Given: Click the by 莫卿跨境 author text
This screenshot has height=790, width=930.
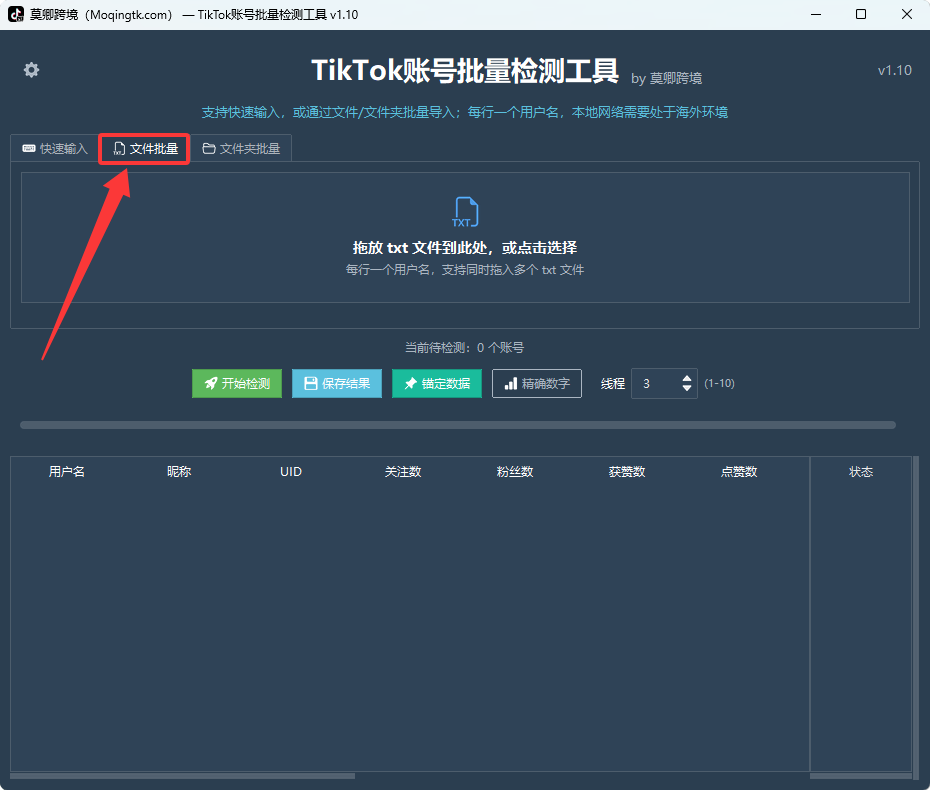Looking at the screenshot, I should (667, 78).
